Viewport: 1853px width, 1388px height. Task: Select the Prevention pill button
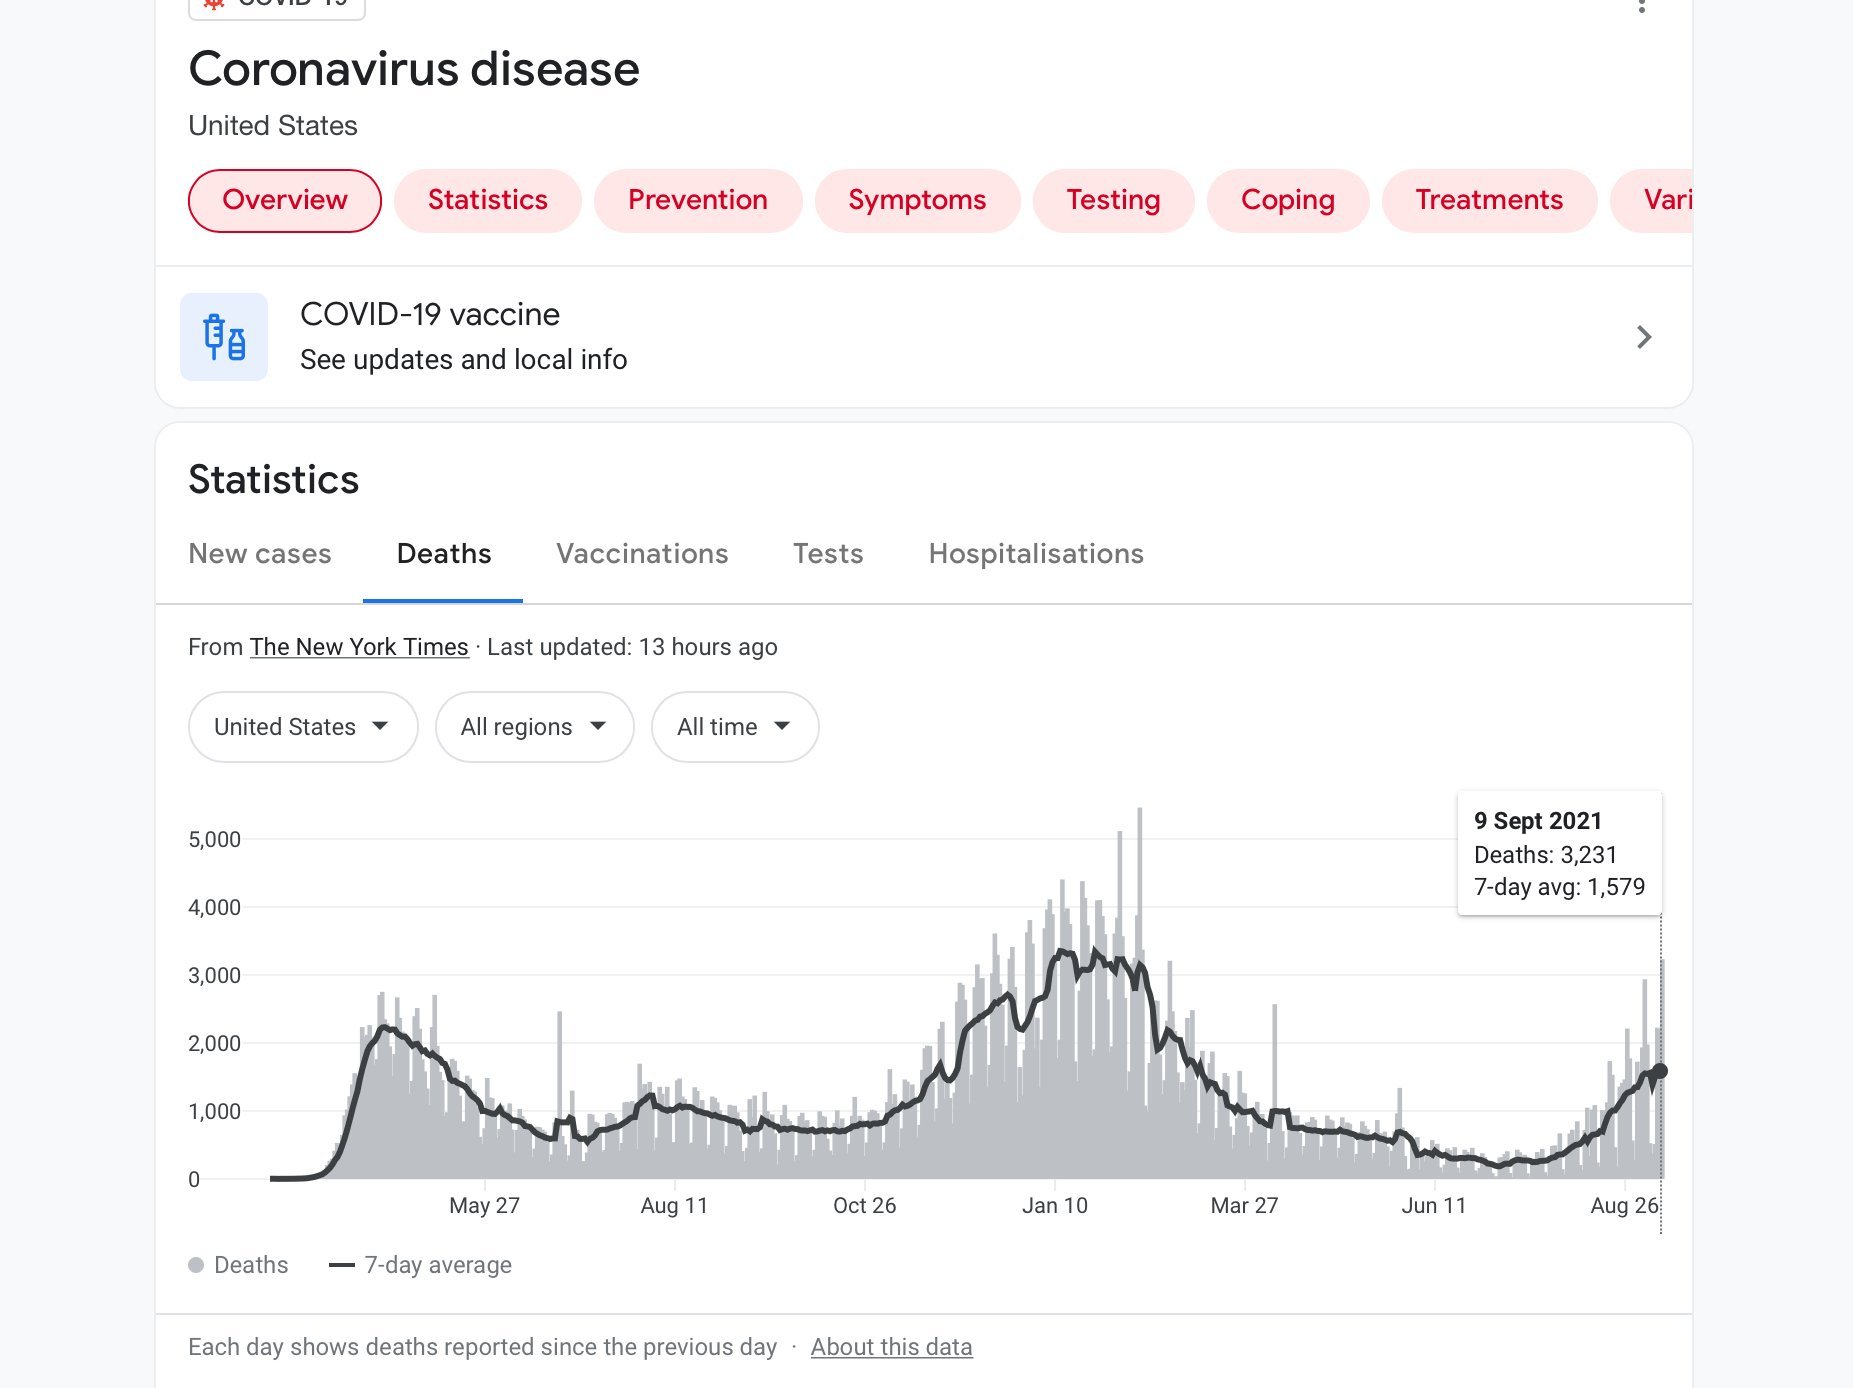pos(698,200)
